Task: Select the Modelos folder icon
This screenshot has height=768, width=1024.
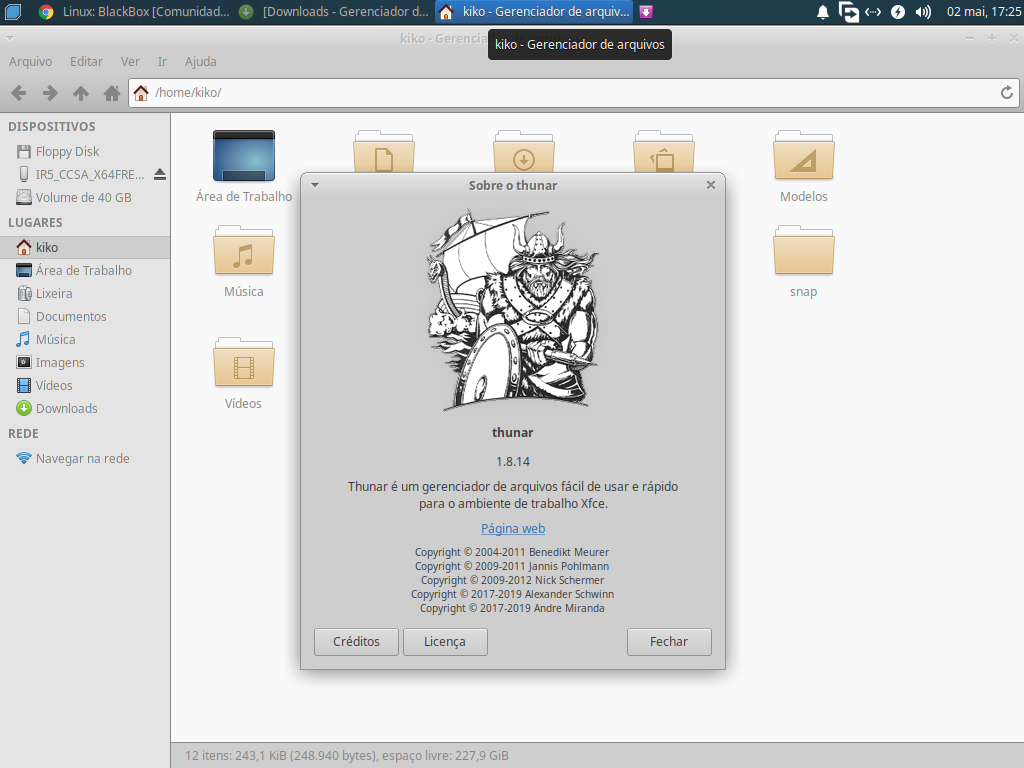Action: (803, 156)
